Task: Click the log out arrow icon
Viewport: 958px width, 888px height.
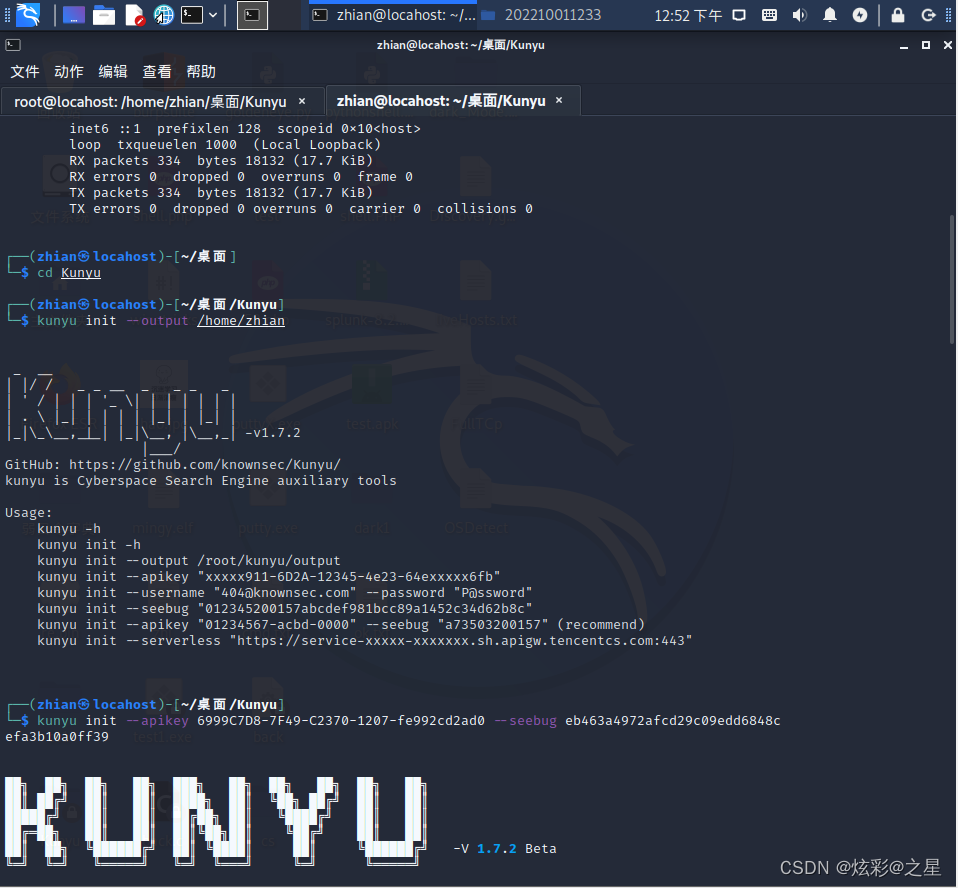Action: [929, 15]
